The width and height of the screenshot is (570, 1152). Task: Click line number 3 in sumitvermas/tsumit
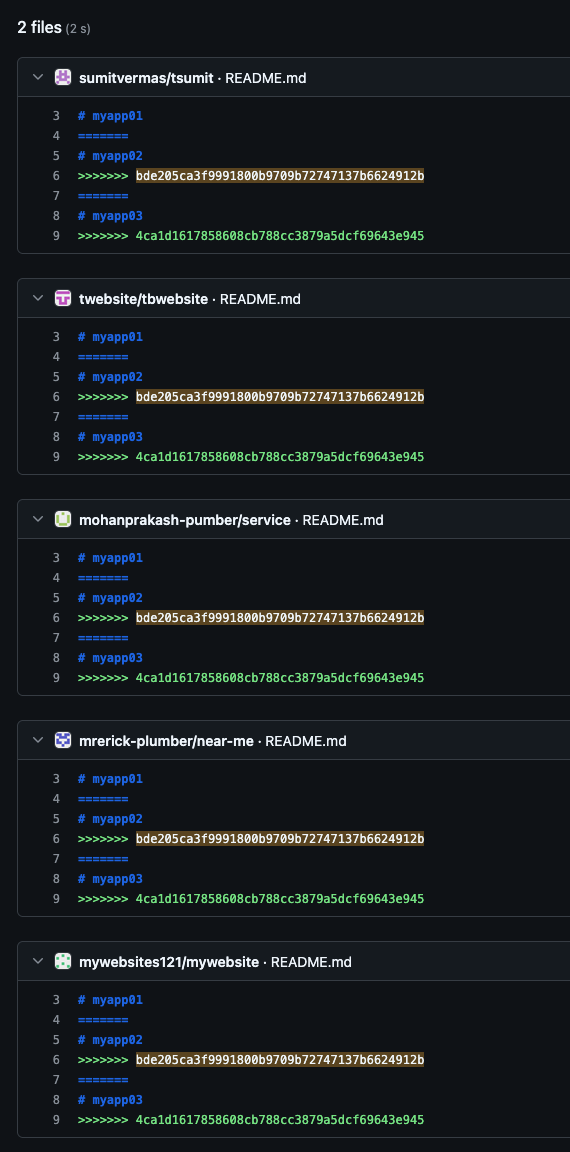click(x=56, y=116)
